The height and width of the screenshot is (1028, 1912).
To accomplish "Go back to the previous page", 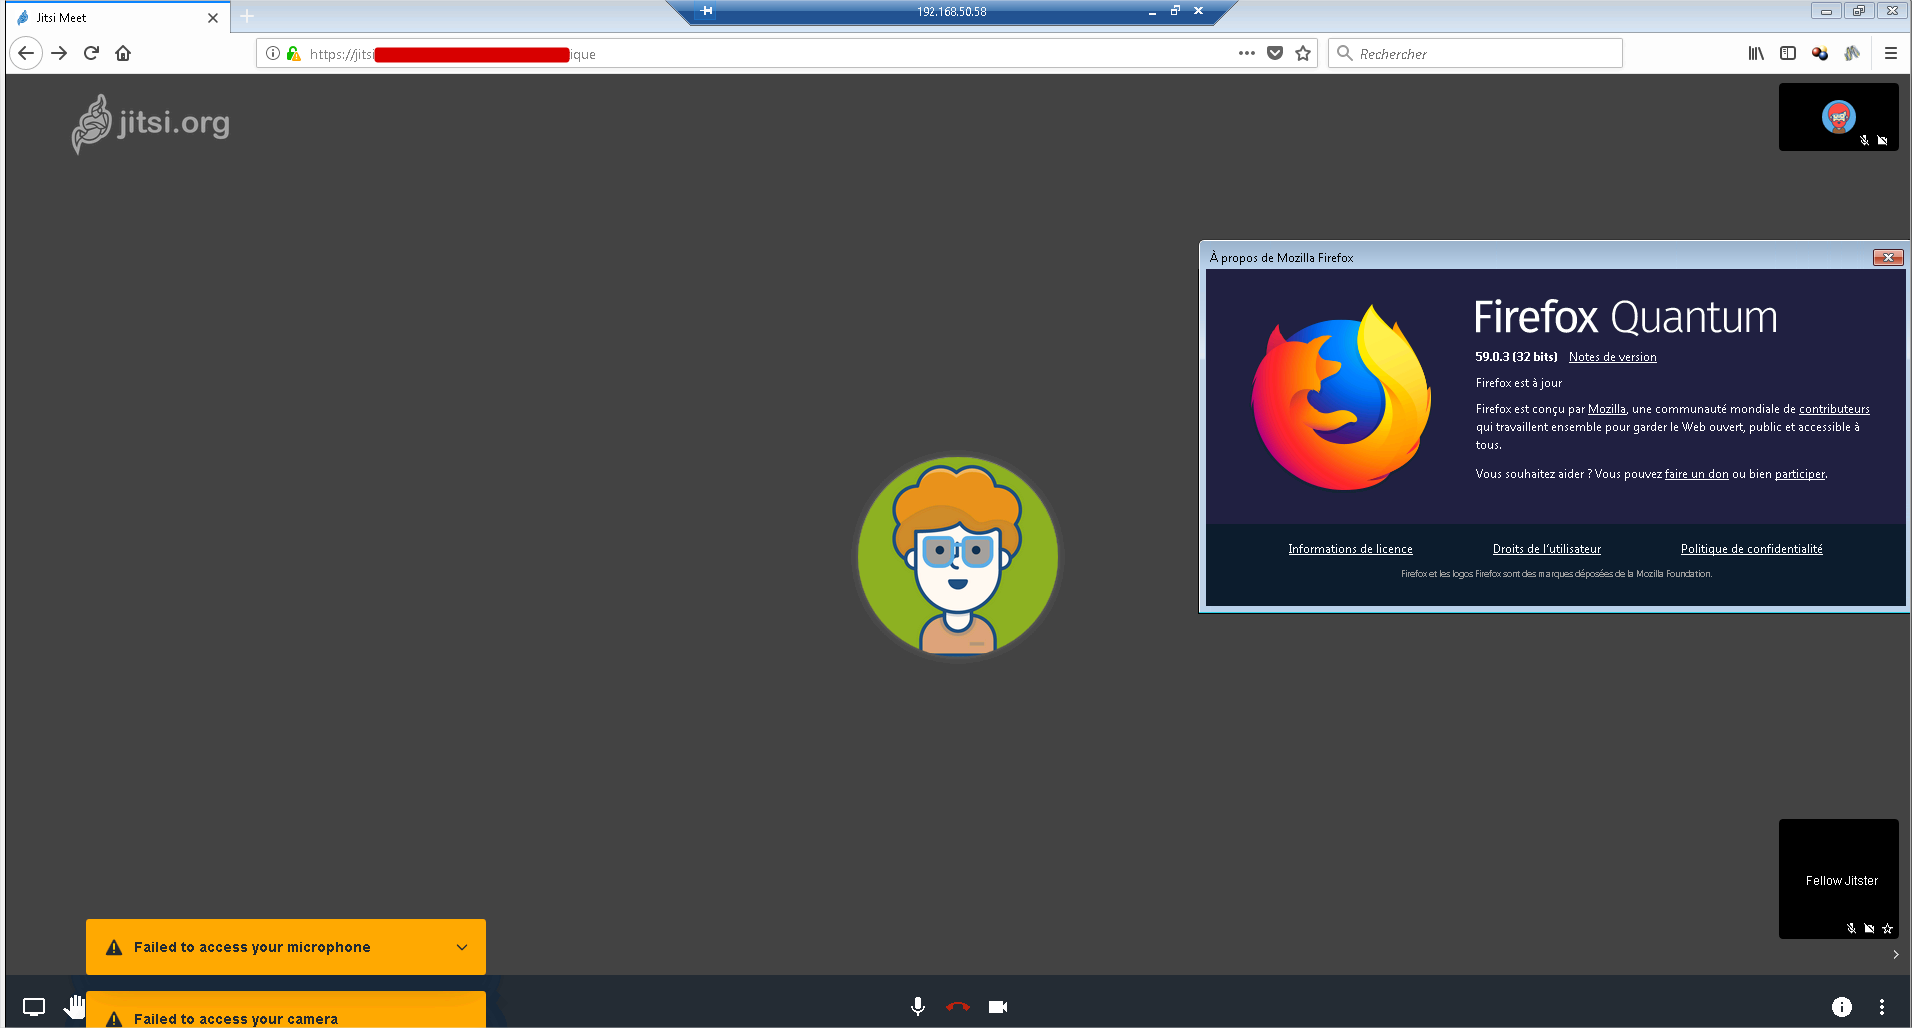I will (26, 53).
